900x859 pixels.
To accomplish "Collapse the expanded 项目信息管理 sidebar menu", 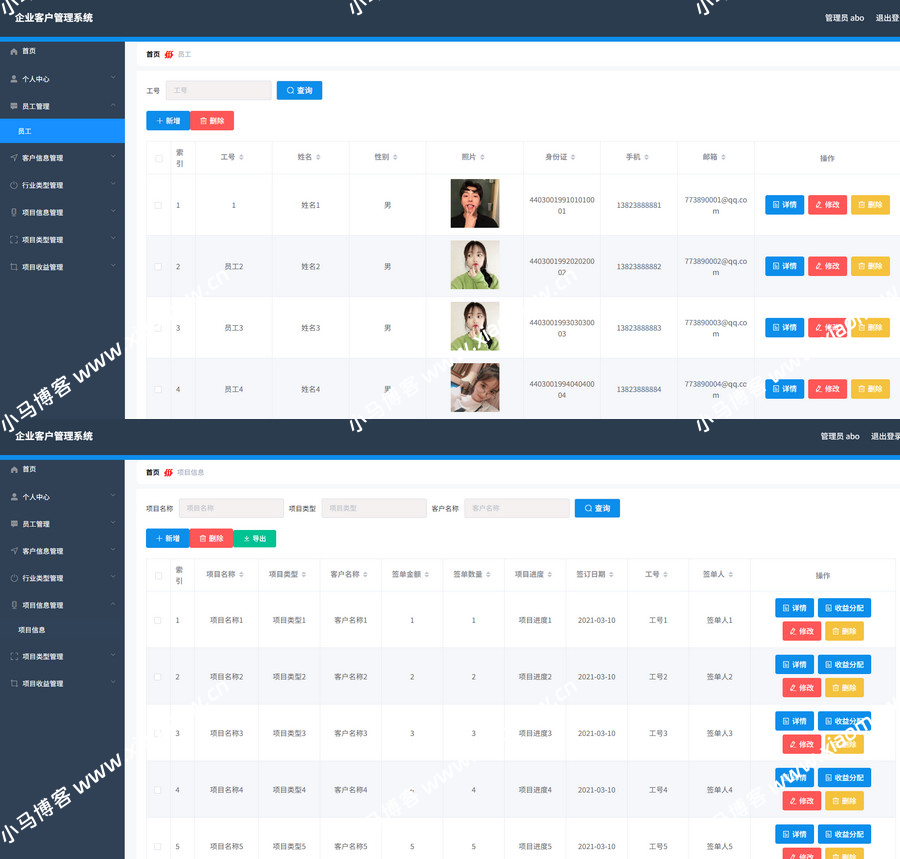I will click(x=62, y=605).
